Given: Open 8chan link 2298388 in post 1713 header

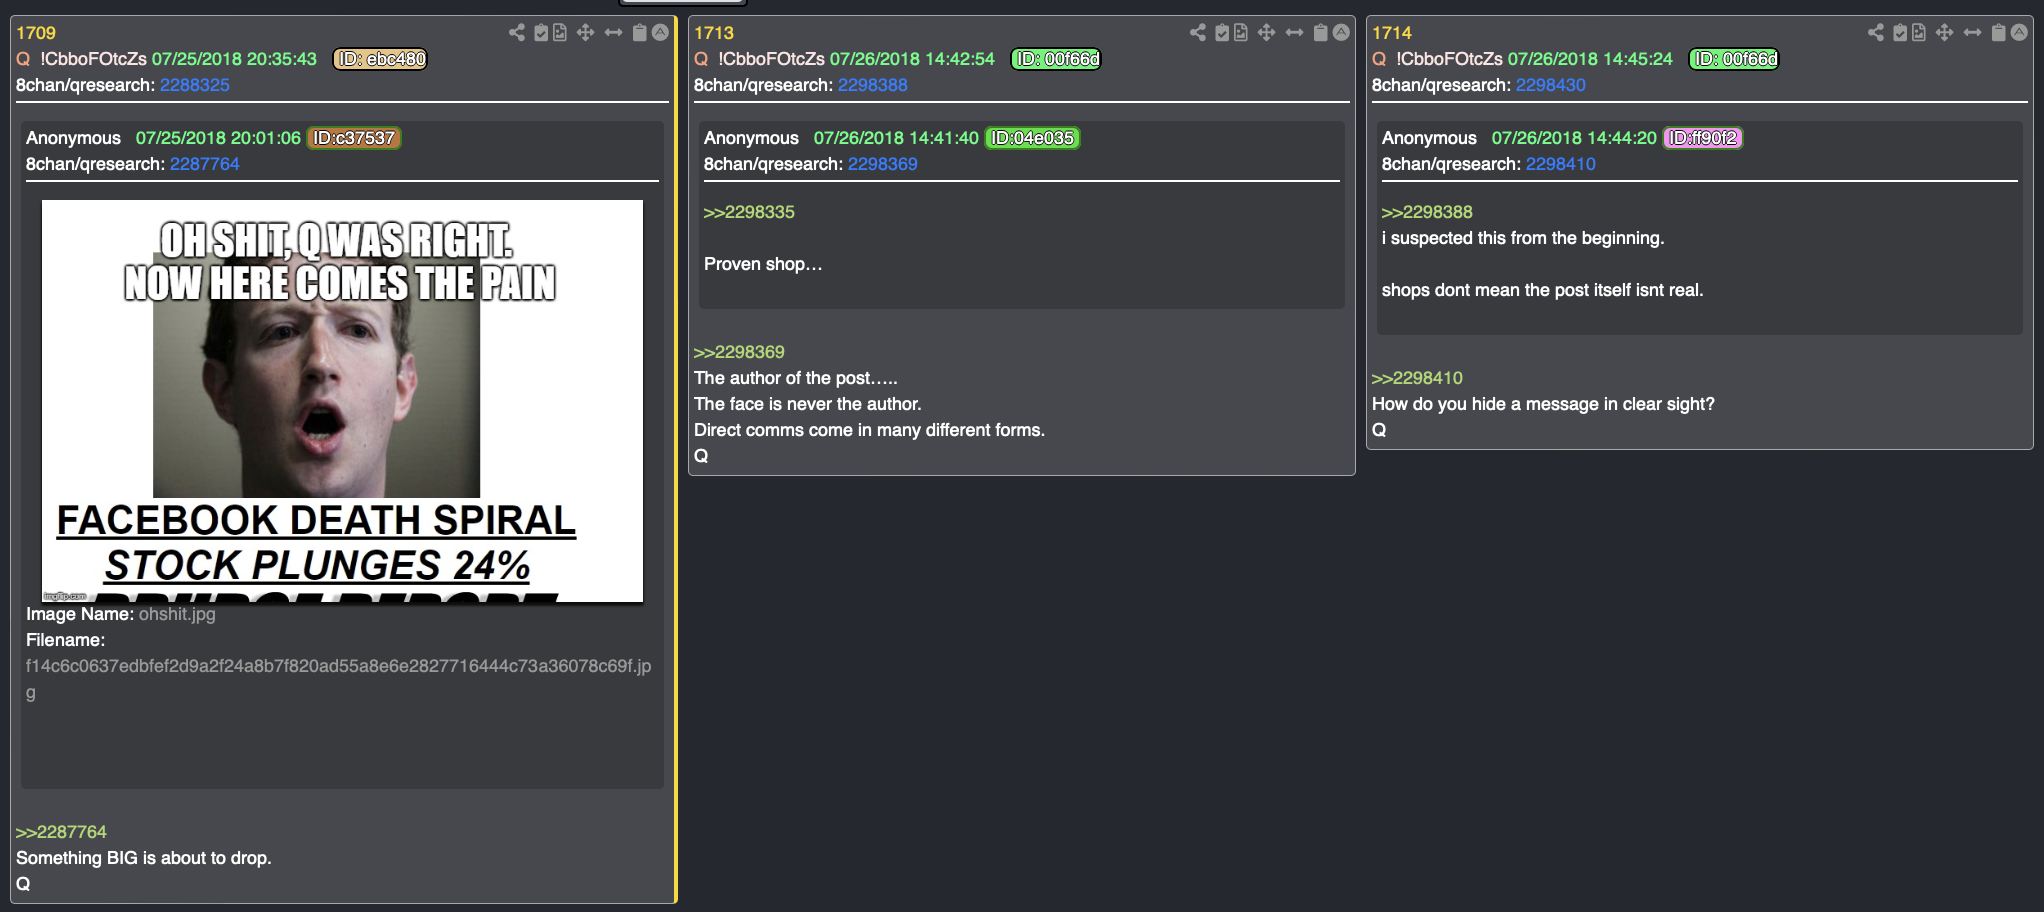Looking at the screenshot, I should tap(873, 85).
